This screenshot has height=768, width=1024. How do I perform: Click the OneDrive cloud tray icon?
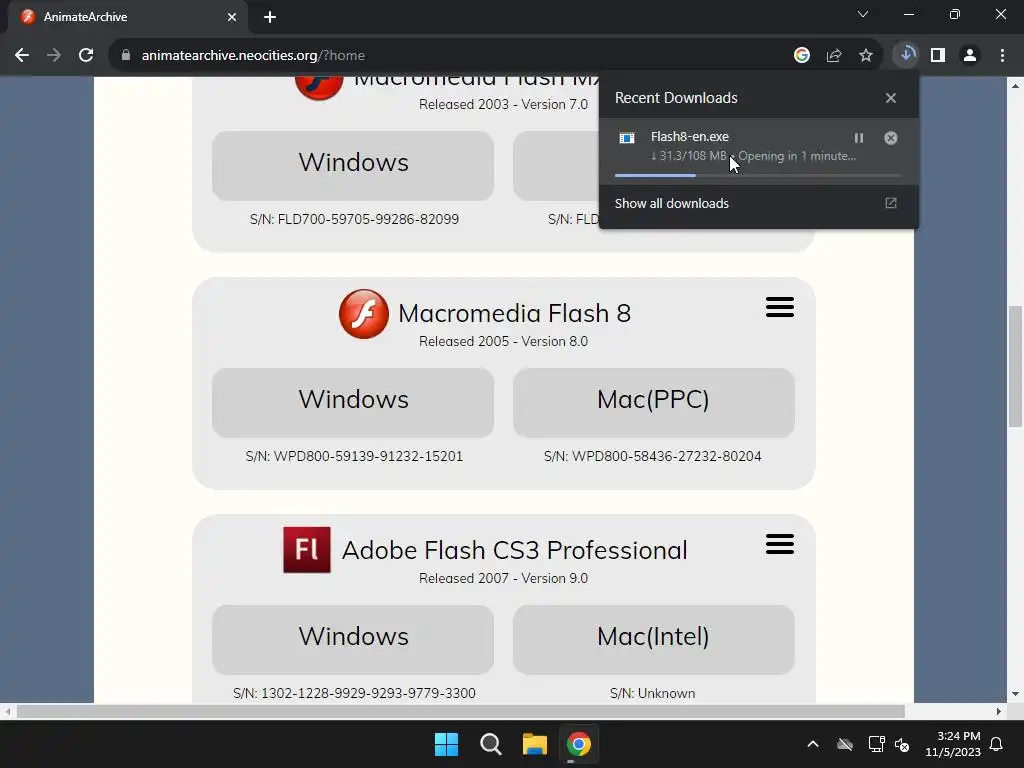[845, 744]
